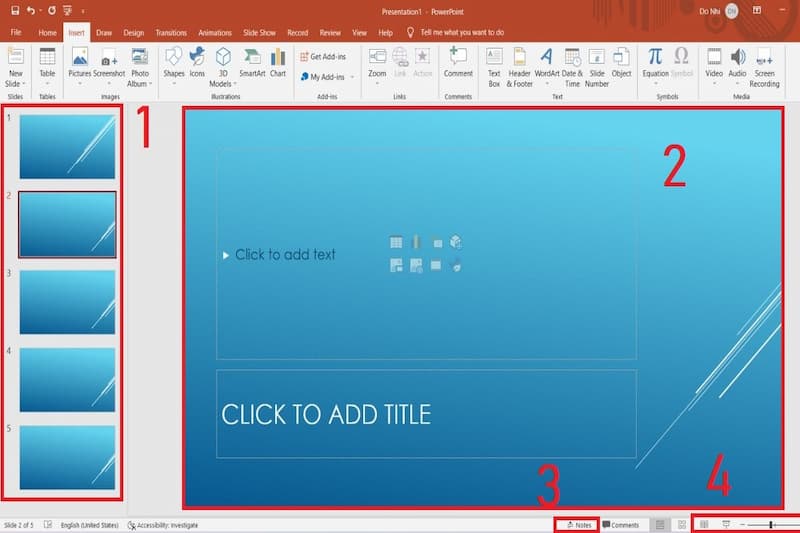The height and width of the screenshot is (533, 800).
Task: Save the presentation from the quick access toolbar
Action: (x=15, y=10)
